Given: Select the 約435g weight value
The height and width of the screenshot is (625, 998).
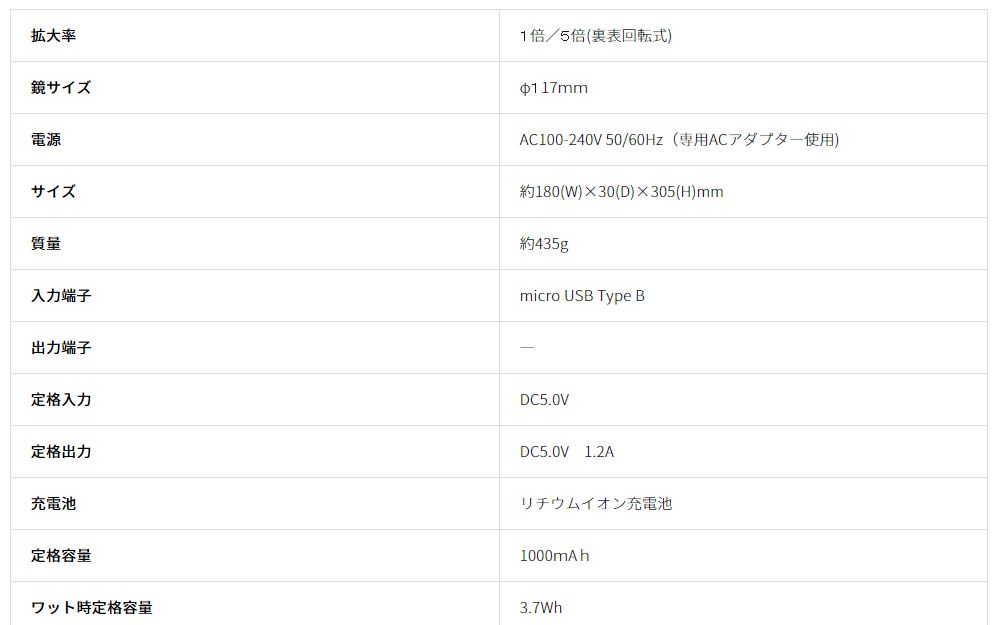Looking at the screenshot, I should pos(544,244).
